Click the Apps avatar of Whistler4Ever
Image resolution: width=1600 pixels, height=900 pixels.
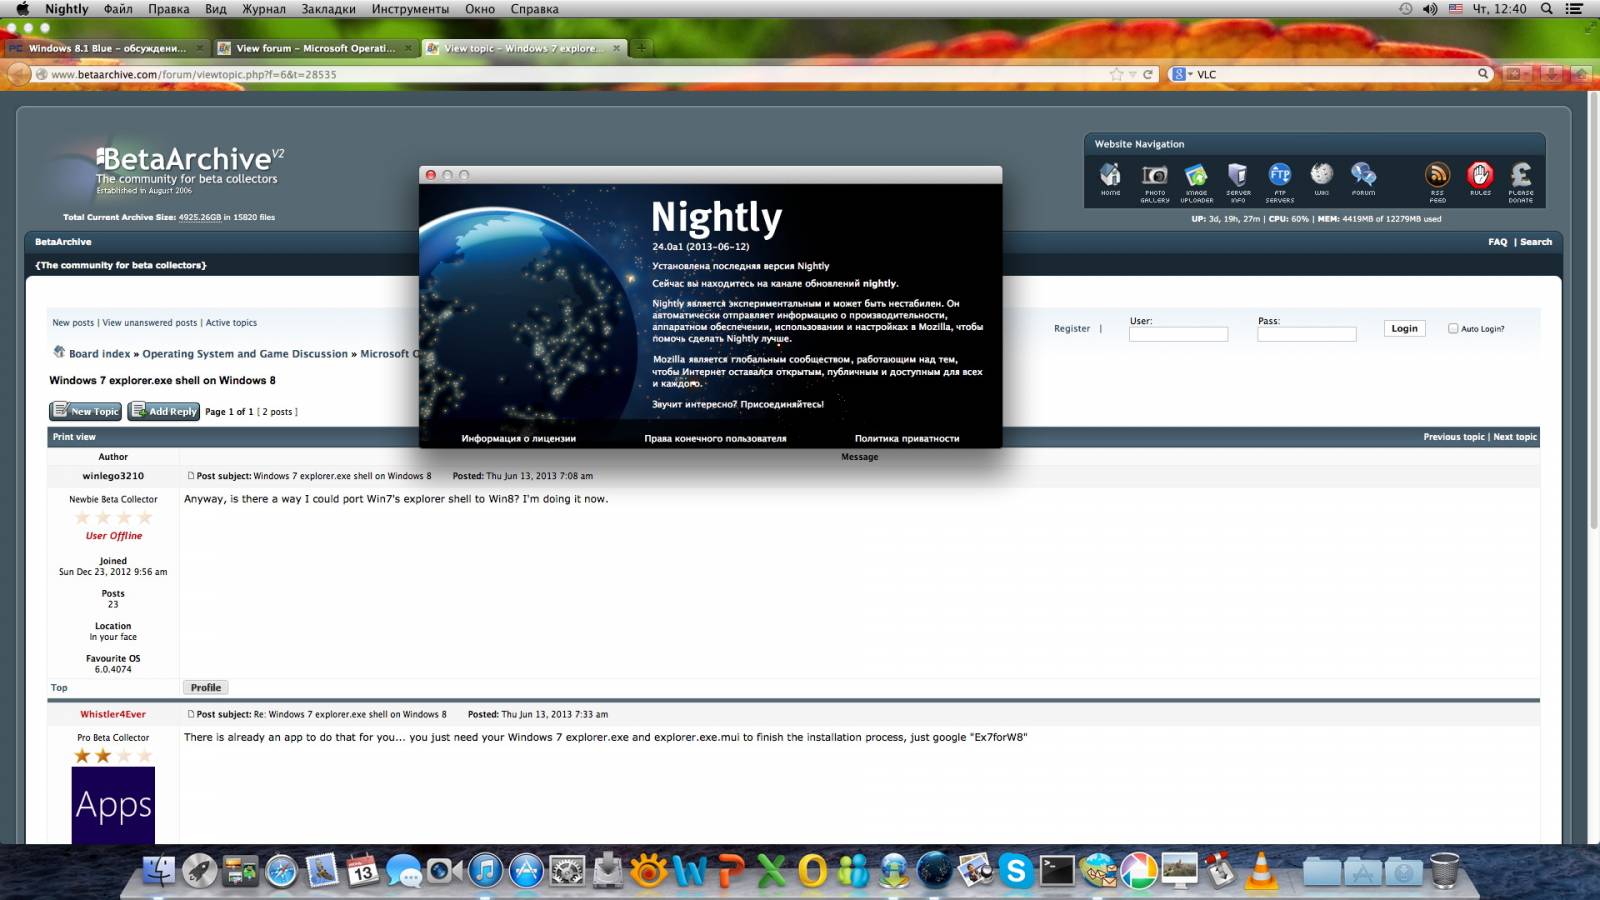113,805
